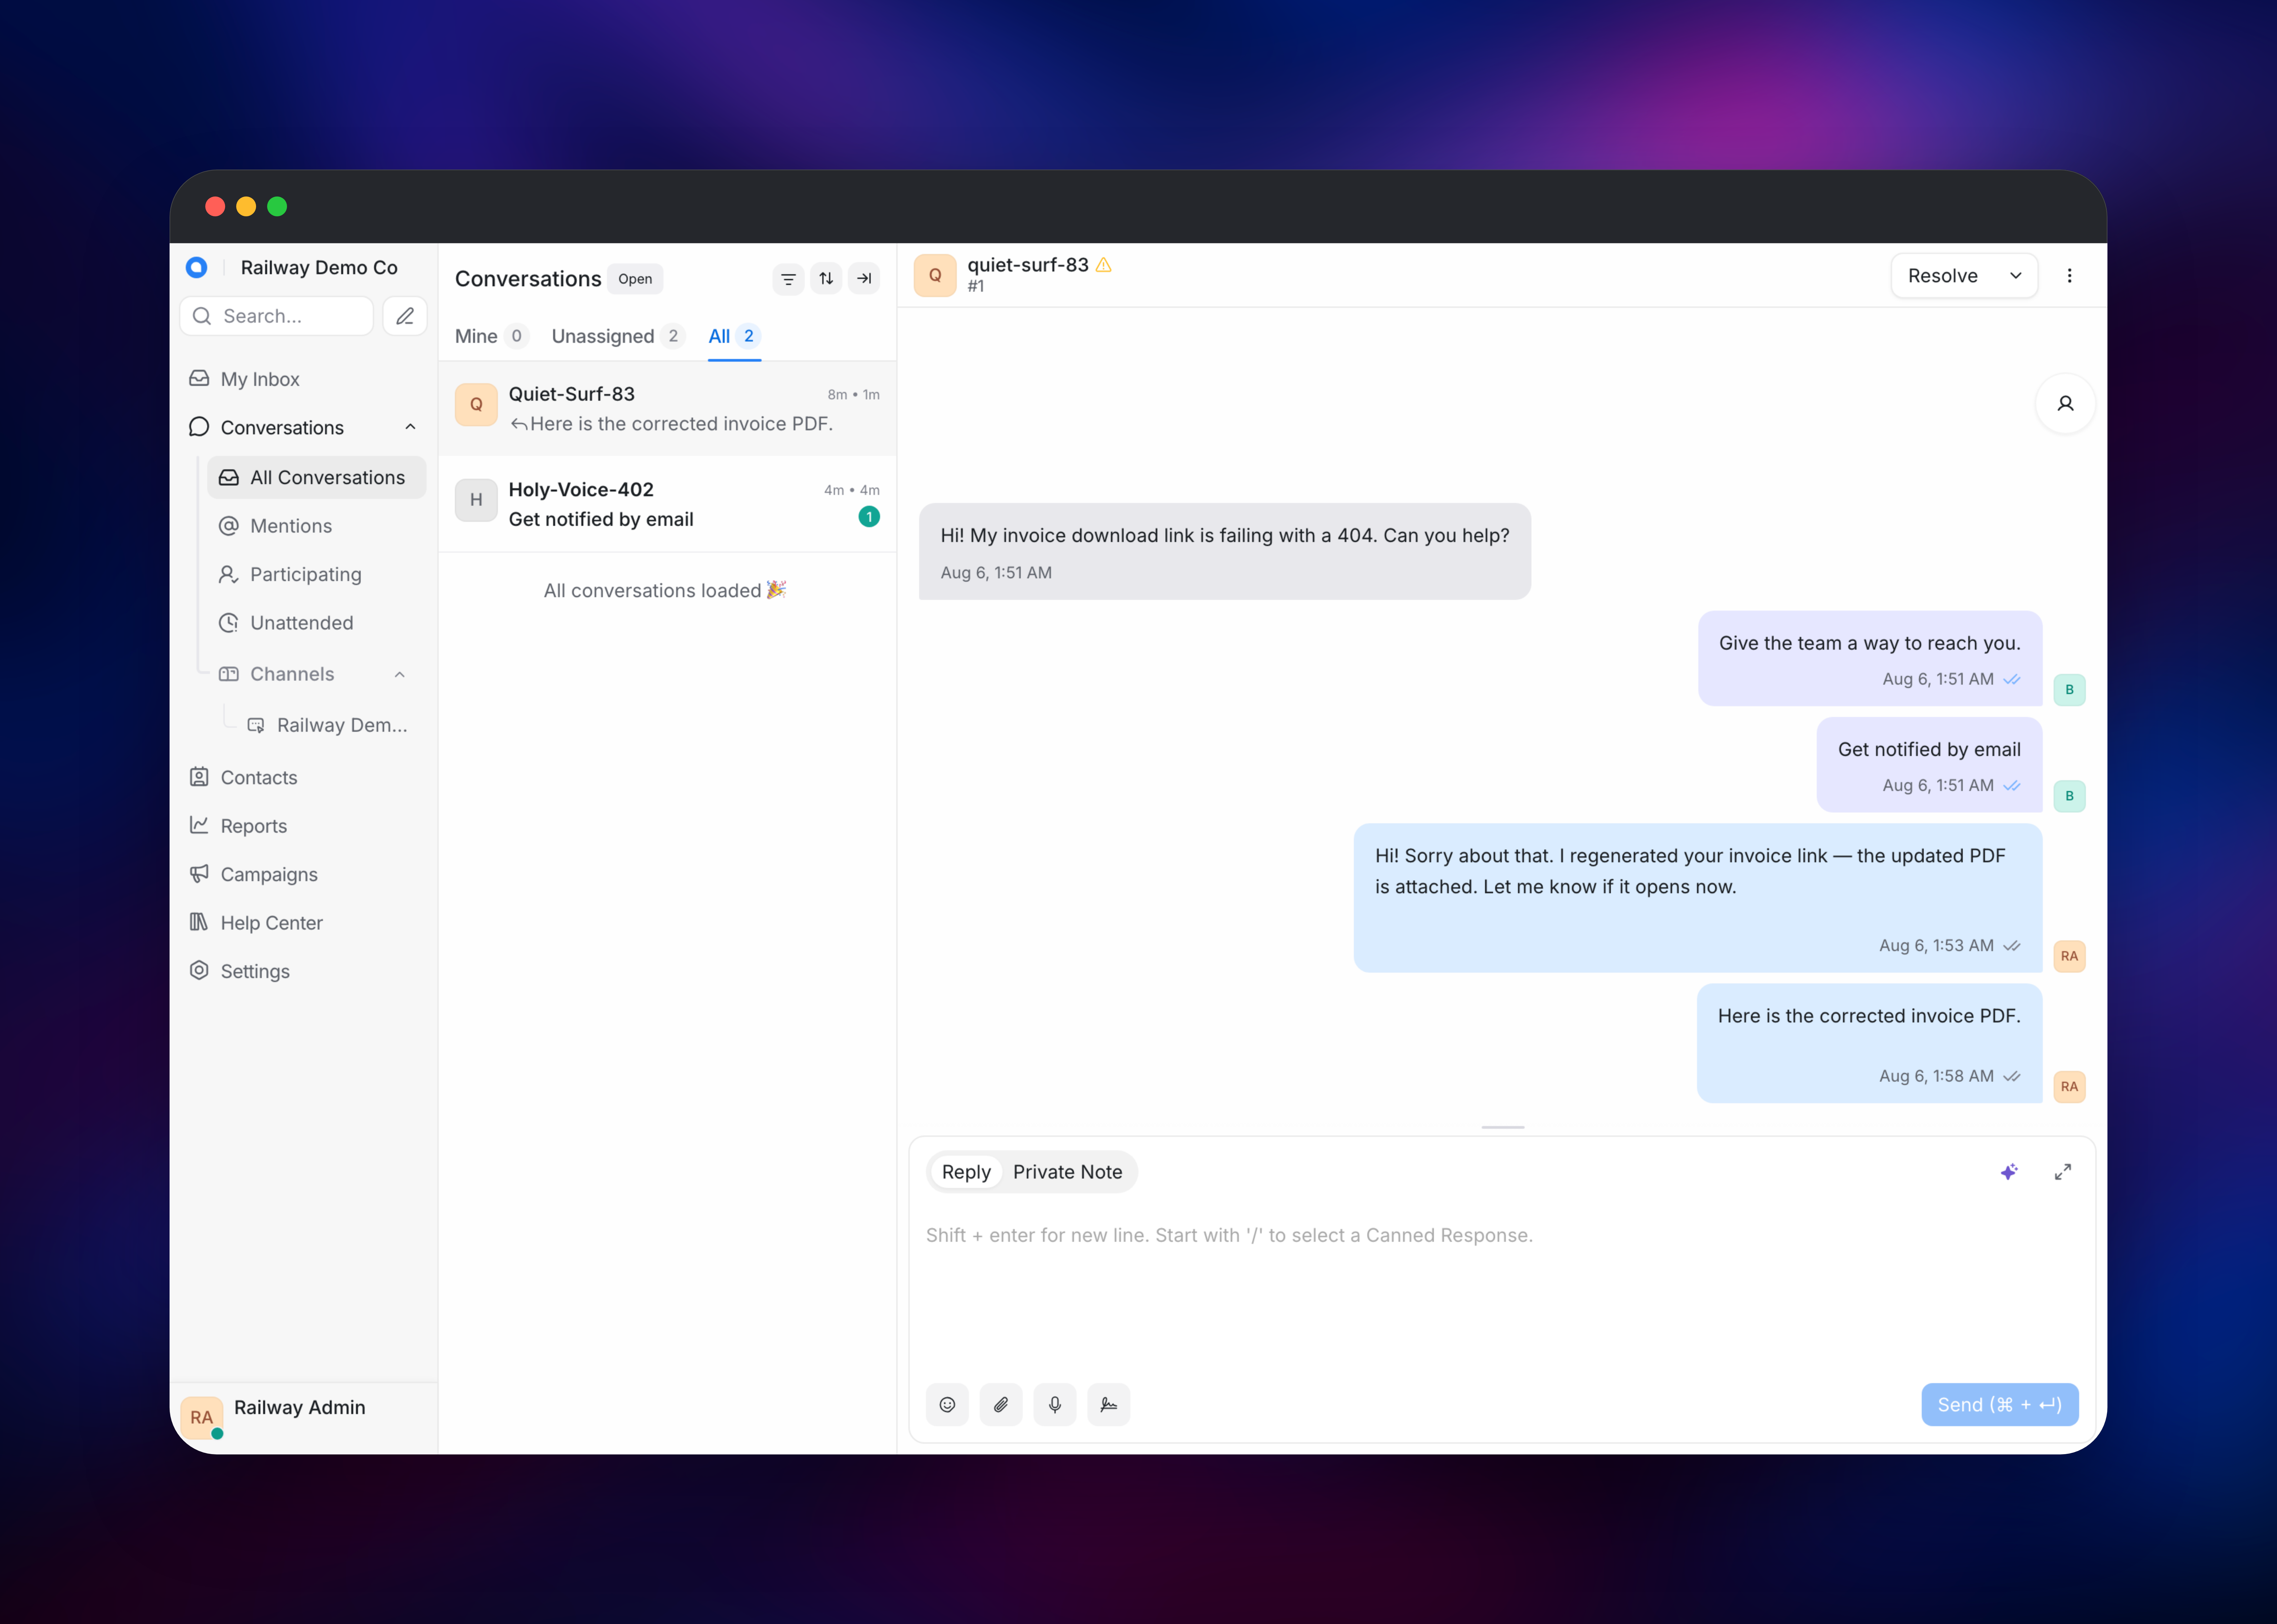The width and height of the screenshot is (2277, 1624).
Task: Click the Resolve button
Action: 1943,276
